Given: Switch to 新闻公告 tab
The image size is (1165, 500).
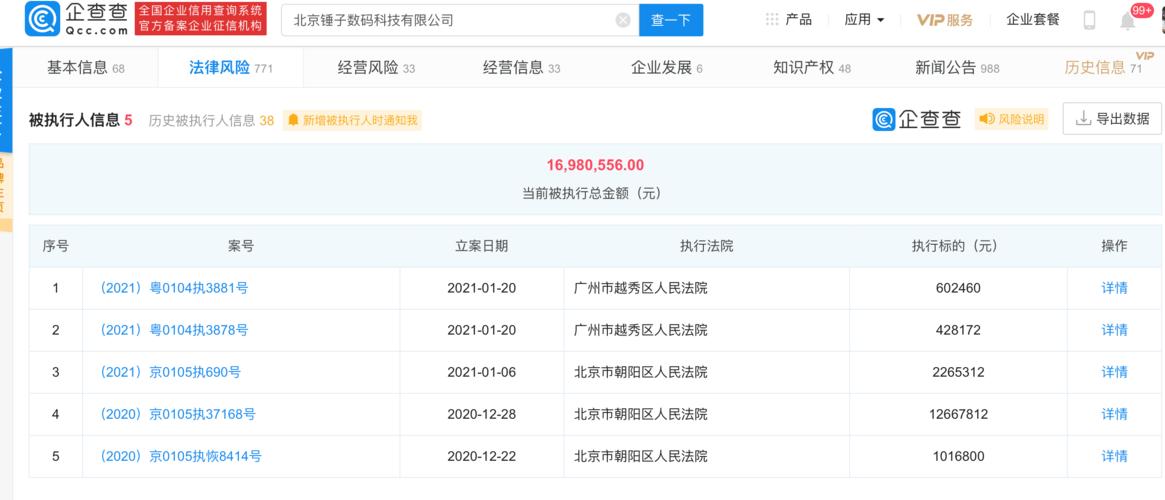Looking at the screenshot, I should (957, 68).
